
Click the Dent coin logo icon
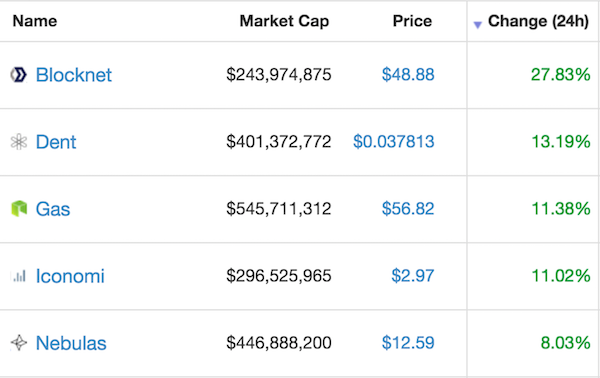coord(18,142)
